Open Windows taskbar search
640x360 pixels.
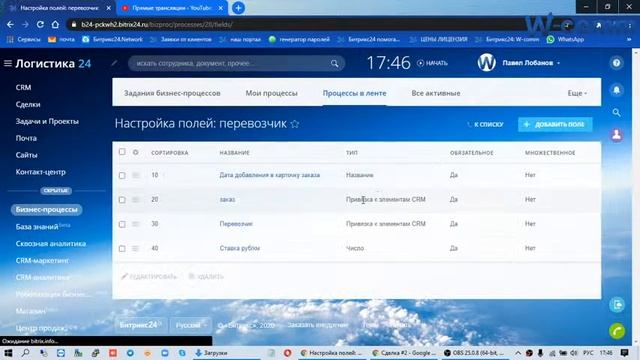tap(25, 353)
